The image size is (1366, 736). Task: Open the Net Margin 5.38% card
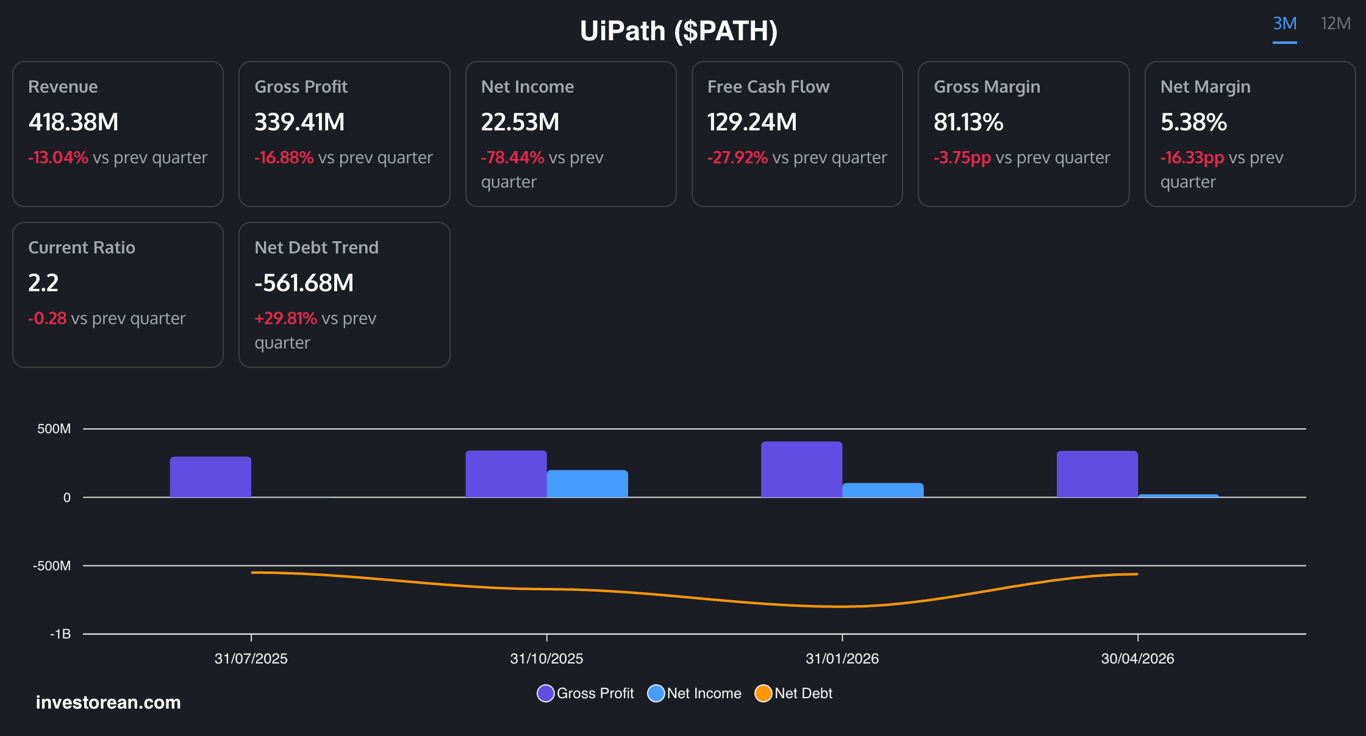(1250, 134)
